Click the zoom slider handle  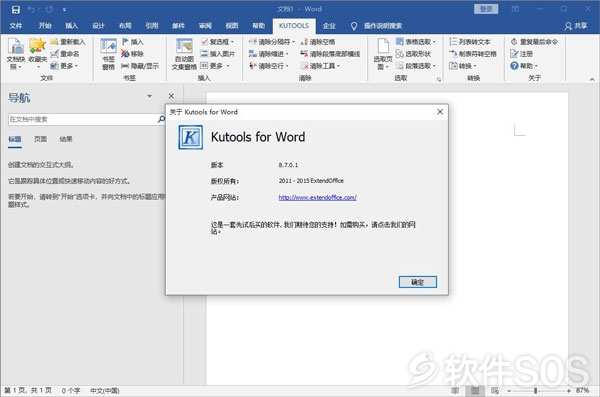(x=536, y=390)
